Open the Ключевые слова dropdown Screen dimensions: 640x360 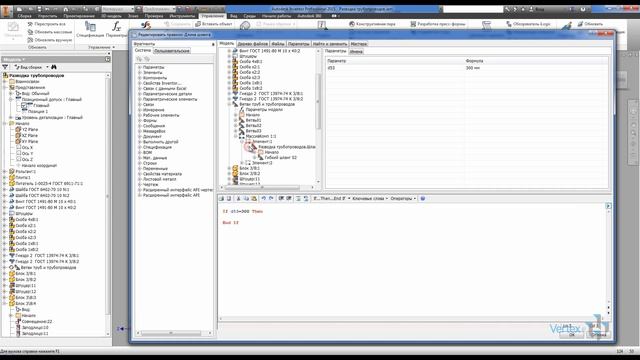(x=370, y=198)
